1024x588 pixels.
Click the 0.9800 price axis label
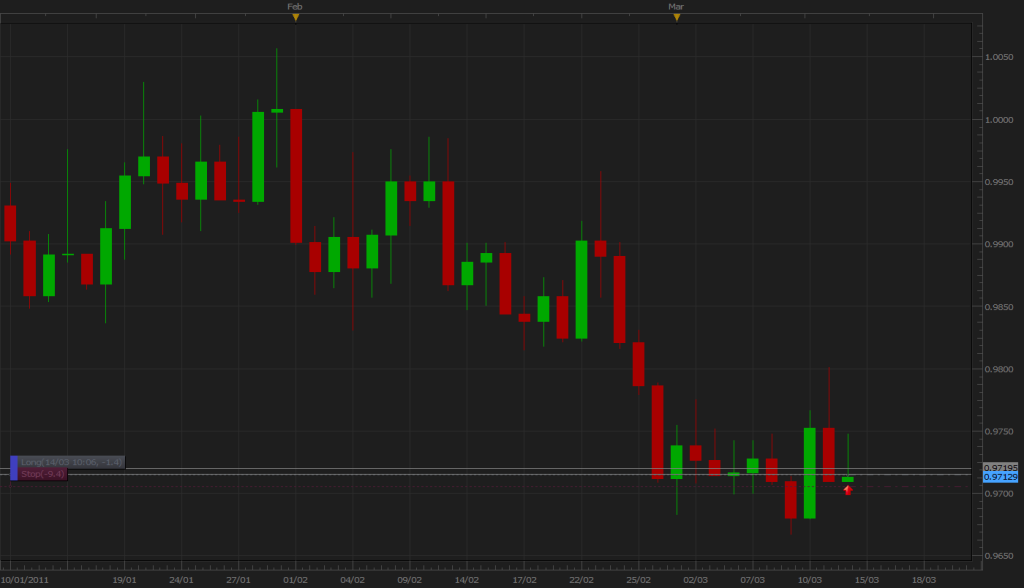[999, 369]
